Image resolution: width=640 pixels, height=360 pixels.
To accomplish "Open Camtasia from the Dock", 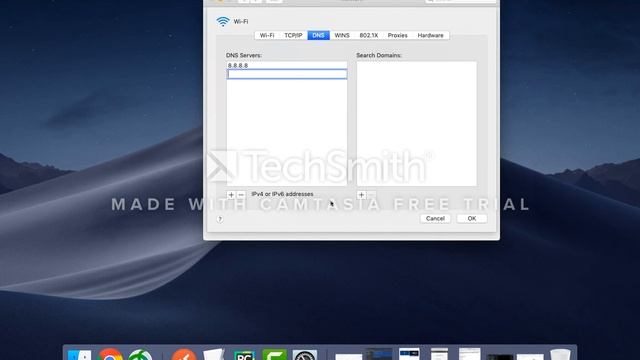I will tap(274, 355).
